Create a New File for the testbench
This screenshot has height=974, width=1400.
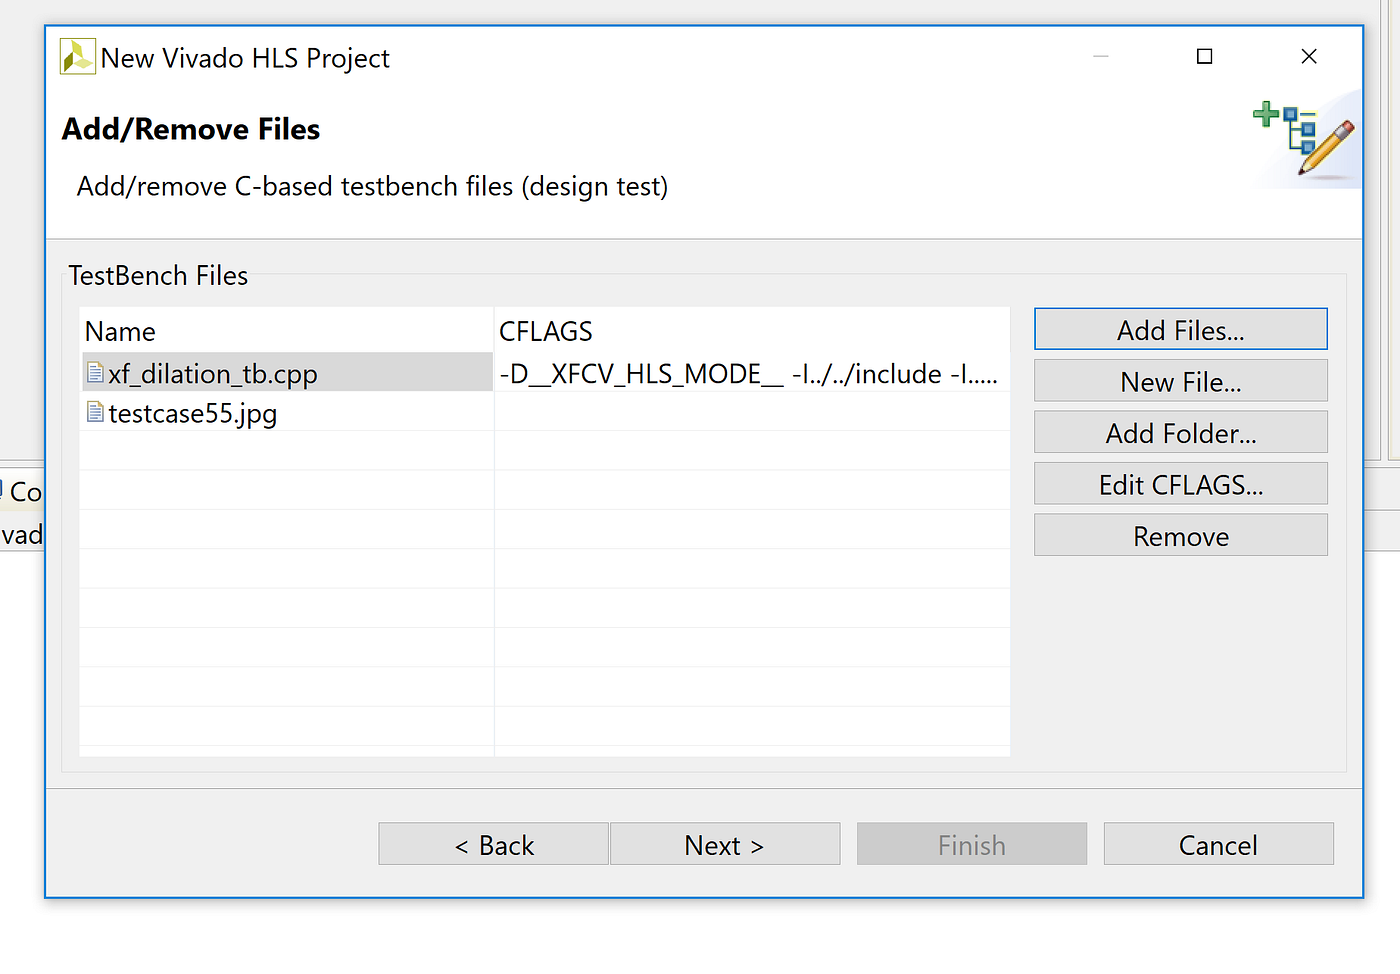pos(1180,381)
